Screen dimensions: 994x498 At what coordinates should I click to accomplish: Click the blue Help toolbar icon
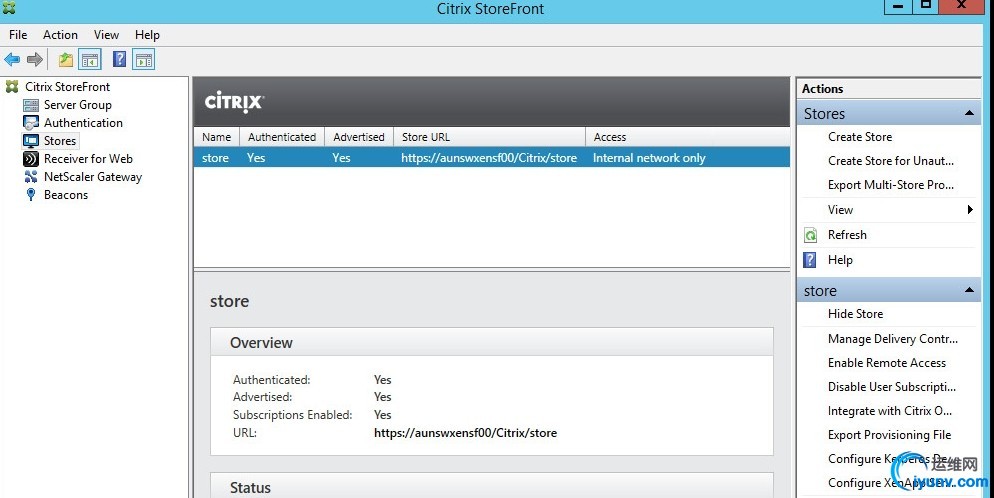119,60
